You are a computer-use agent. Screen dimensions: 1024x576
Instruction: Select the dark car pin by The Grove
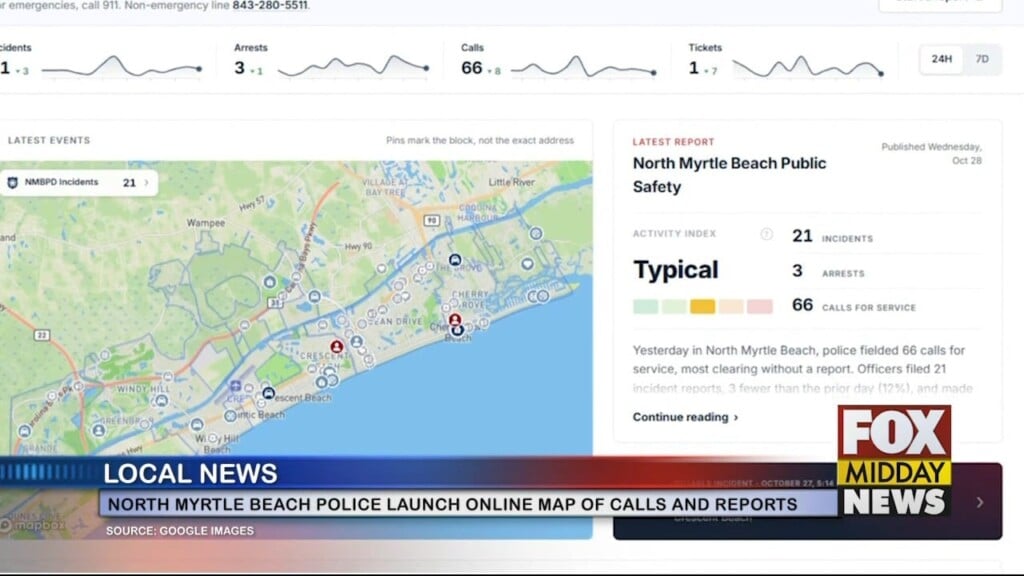click(x=455, y=260)
